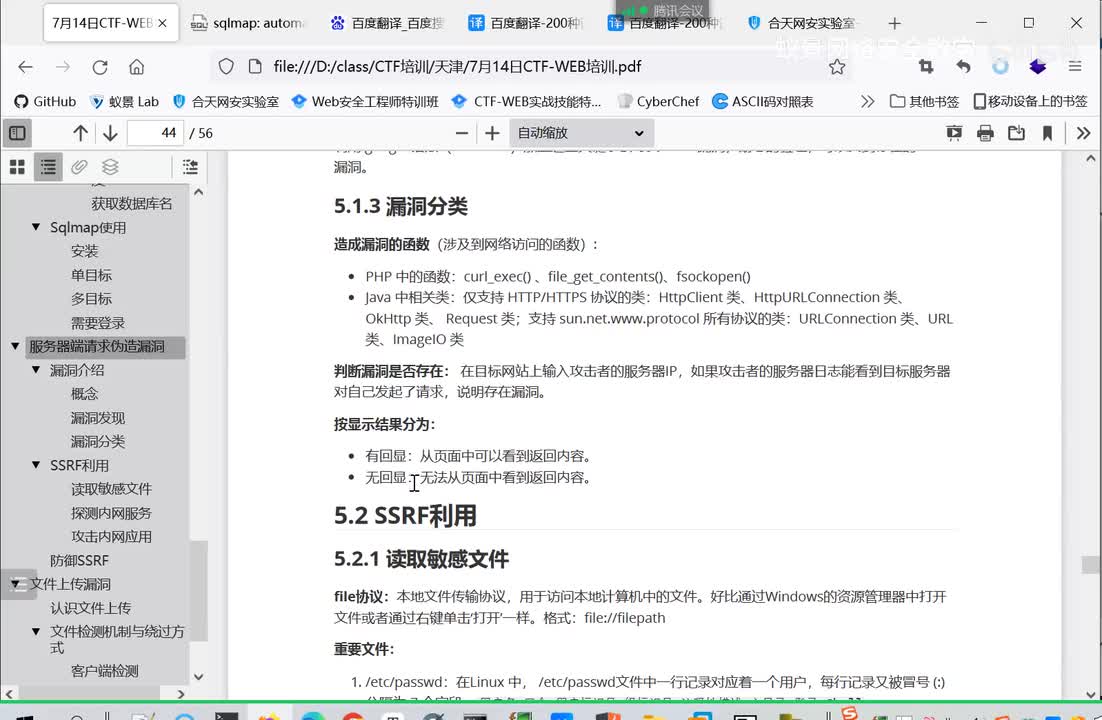
Task: Open the browser home page
Action: pos(136,67)
